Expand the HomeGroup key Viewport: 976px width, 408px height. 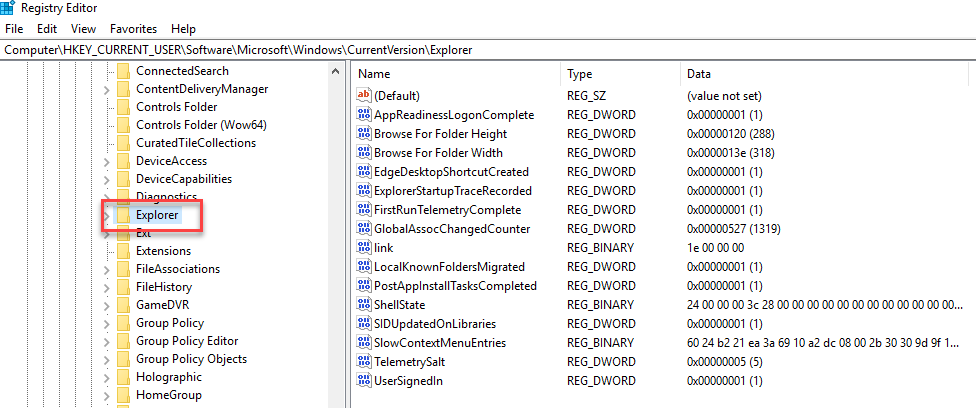pyautogui.click(x=106, y=396)
